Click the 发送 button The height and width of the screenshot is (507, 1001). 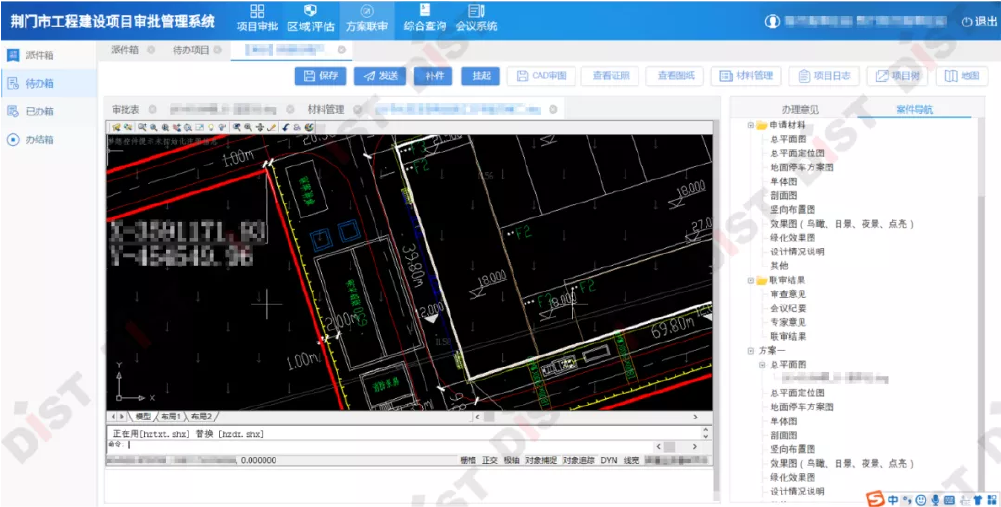click(380, 76)
